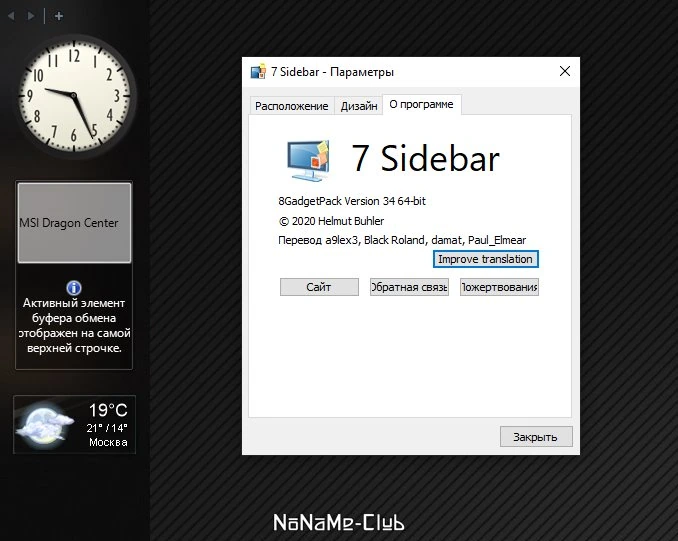678x541 pixels.
Task: Add a gadget with the plus icon
Action: pyautogui.click(x=59, y=16)
